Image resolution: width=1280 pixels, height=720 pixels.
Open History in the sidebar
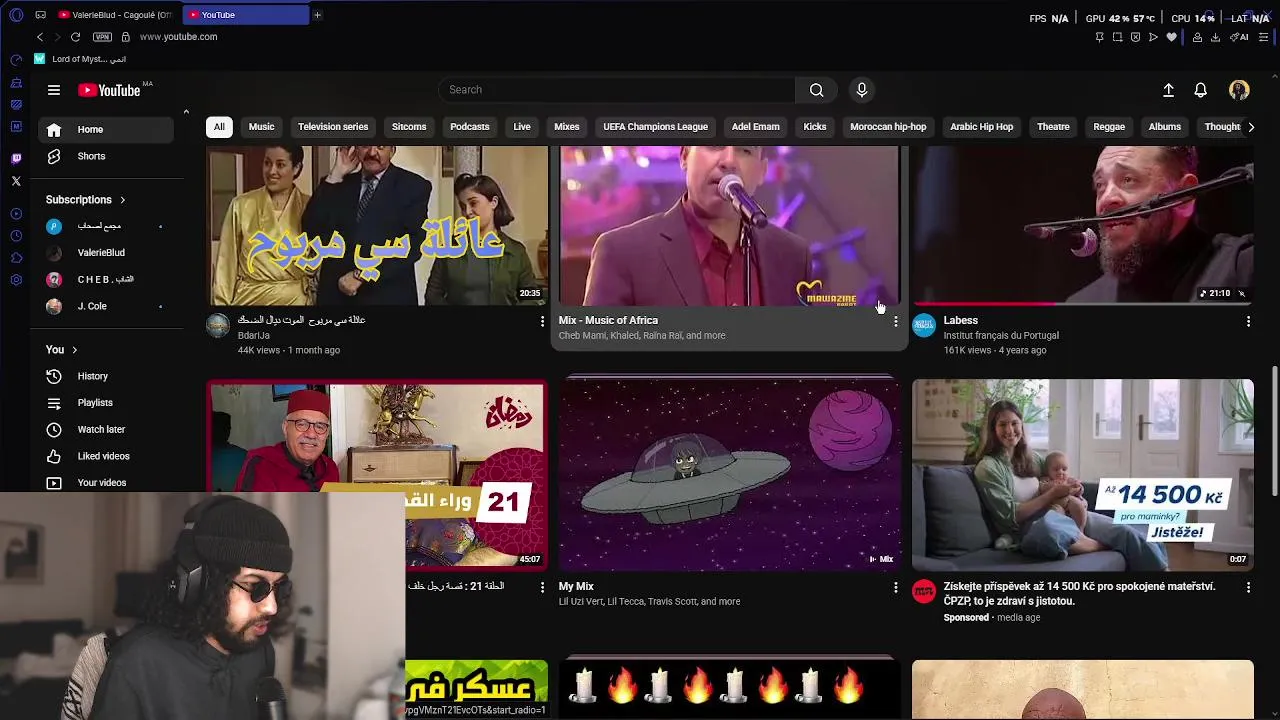(106, 376)
